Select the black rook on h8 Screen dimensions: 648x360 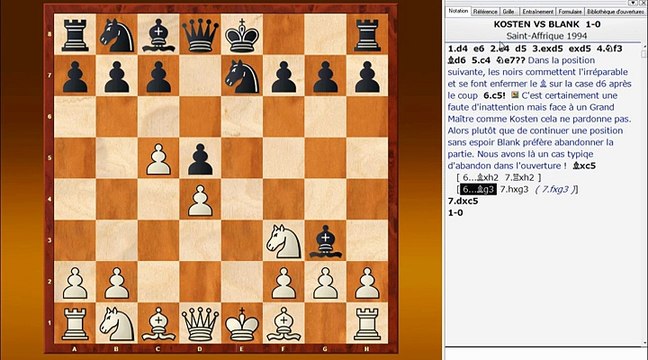point(367,34)
